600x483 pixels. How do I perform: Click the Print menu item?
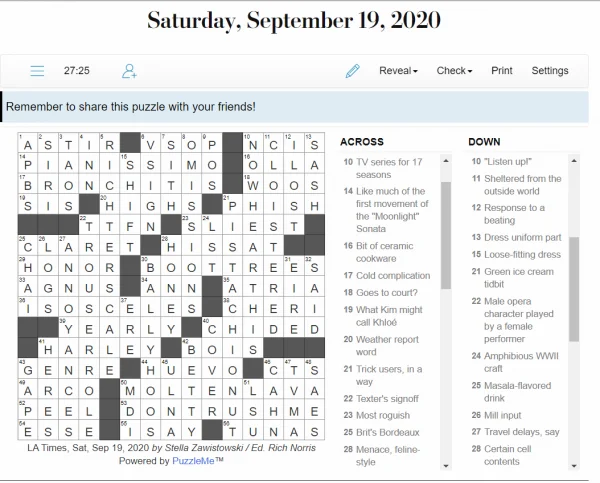502,71
